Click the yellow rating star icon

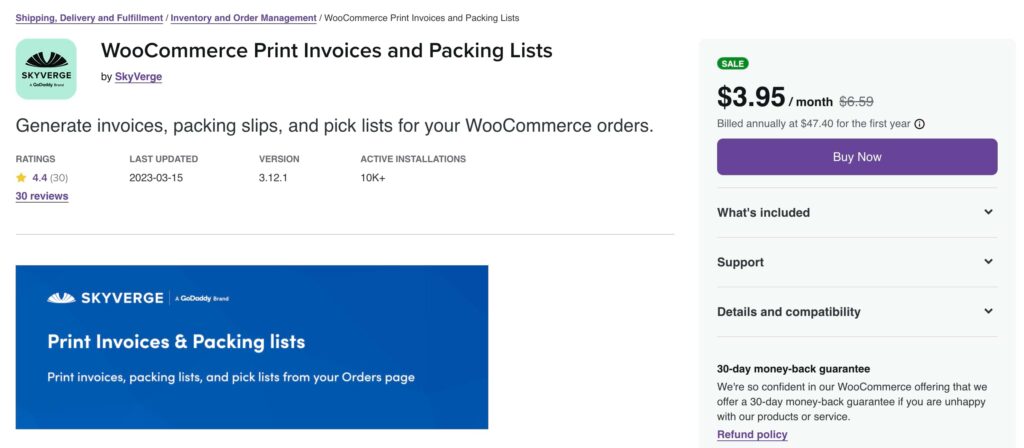click(x=21, y=178)
